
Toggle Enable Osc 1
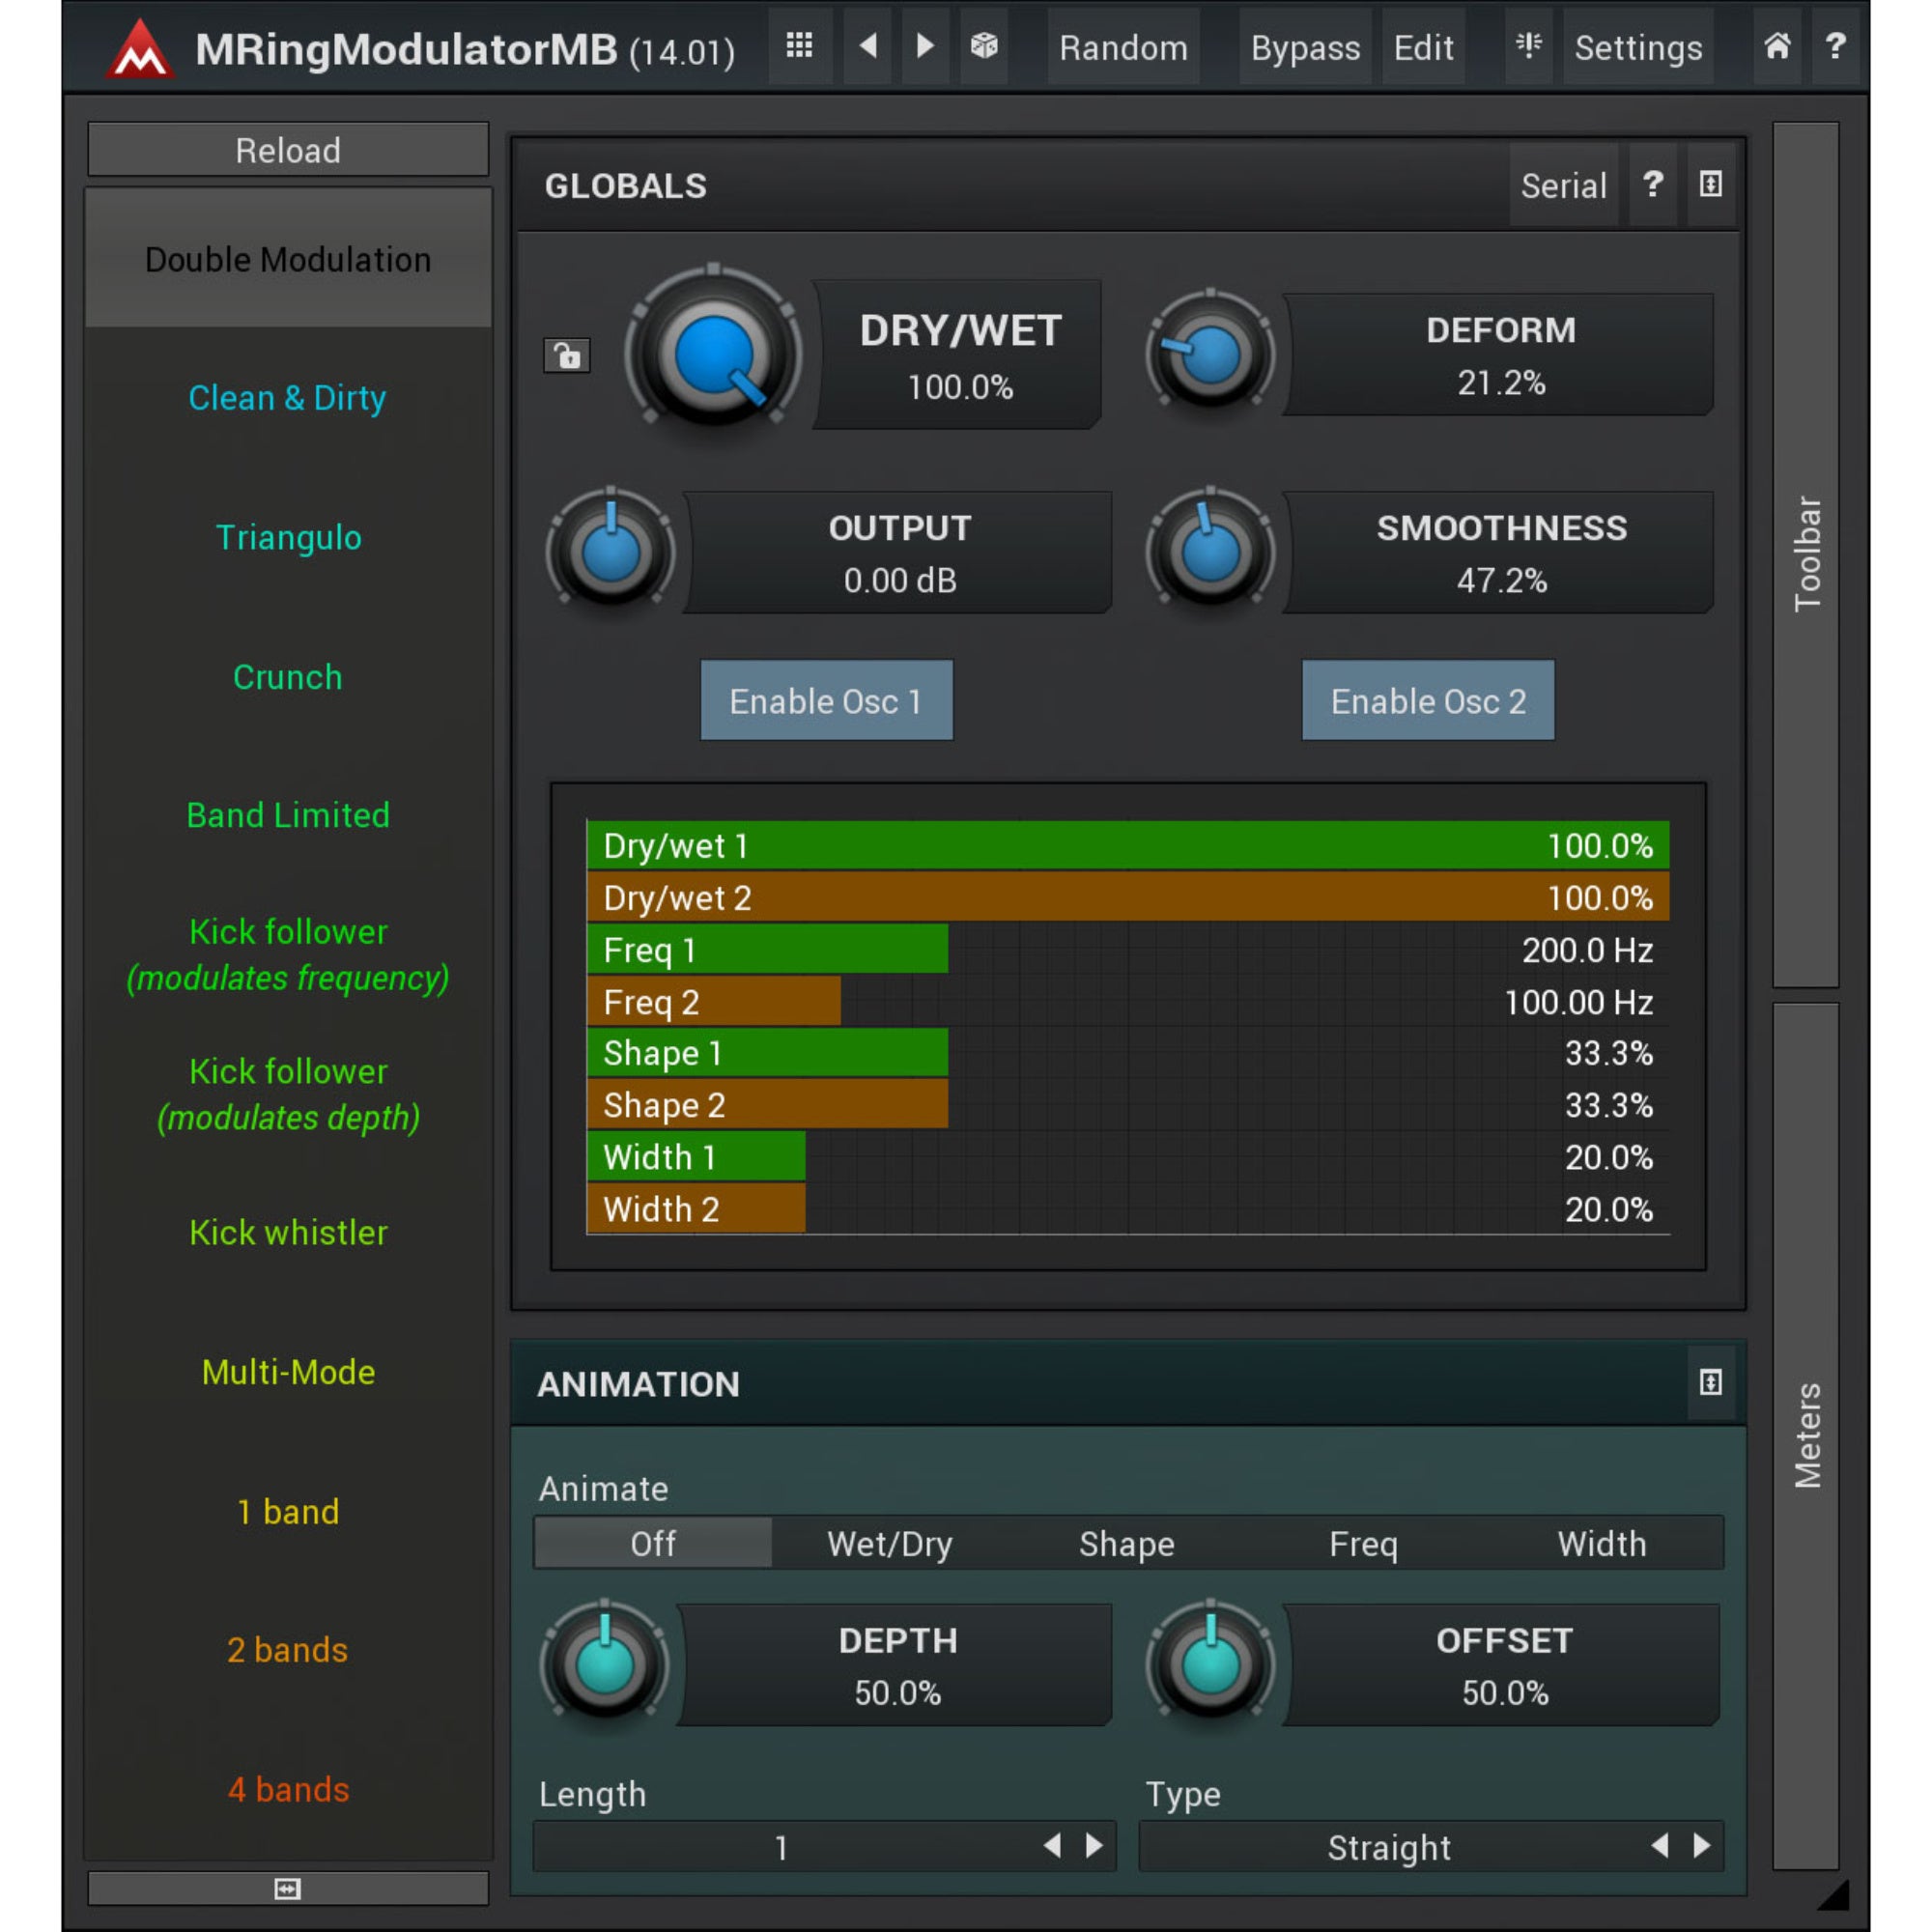tap(826, 700)
